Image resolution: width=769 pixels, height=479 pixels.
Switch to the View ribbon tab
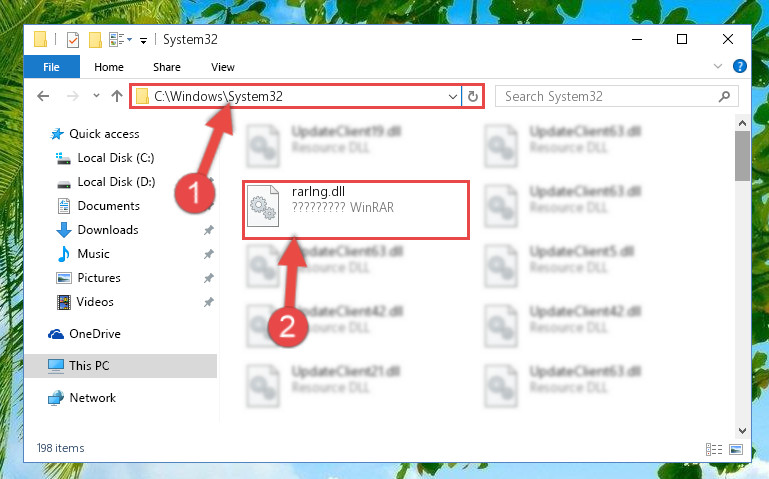tap(223, 67)
